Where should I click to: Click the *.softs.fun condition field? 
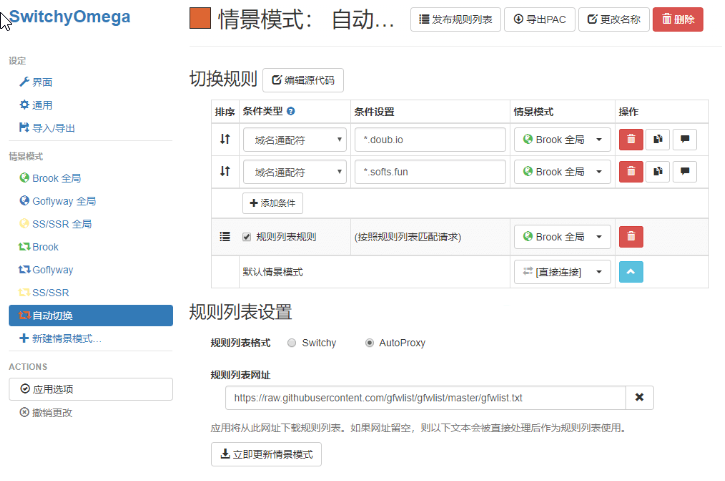(430, 172)
